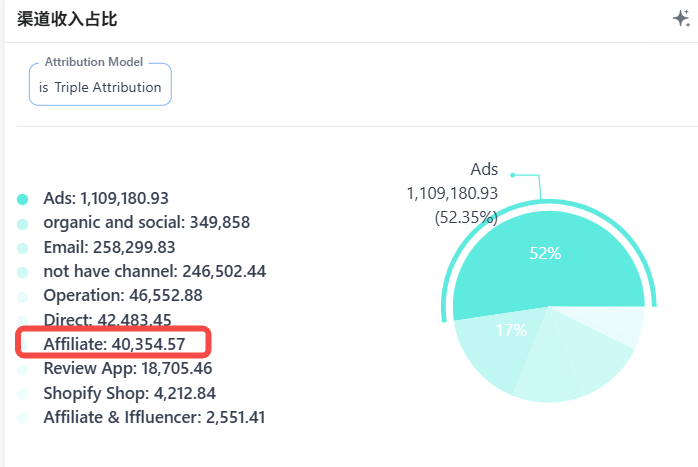Open the Attribution Model filter

(x=100, y=86)
